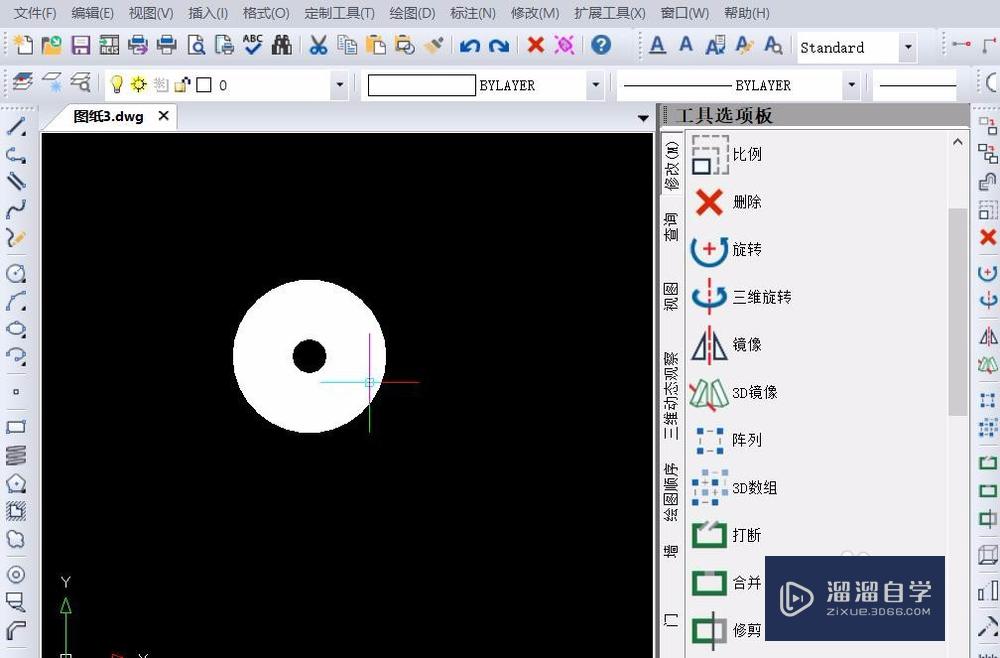Select the Spline tool in left toolbar
This screenshot has width=1000, height=658.
pyautogui.click(x=16, y=208)
